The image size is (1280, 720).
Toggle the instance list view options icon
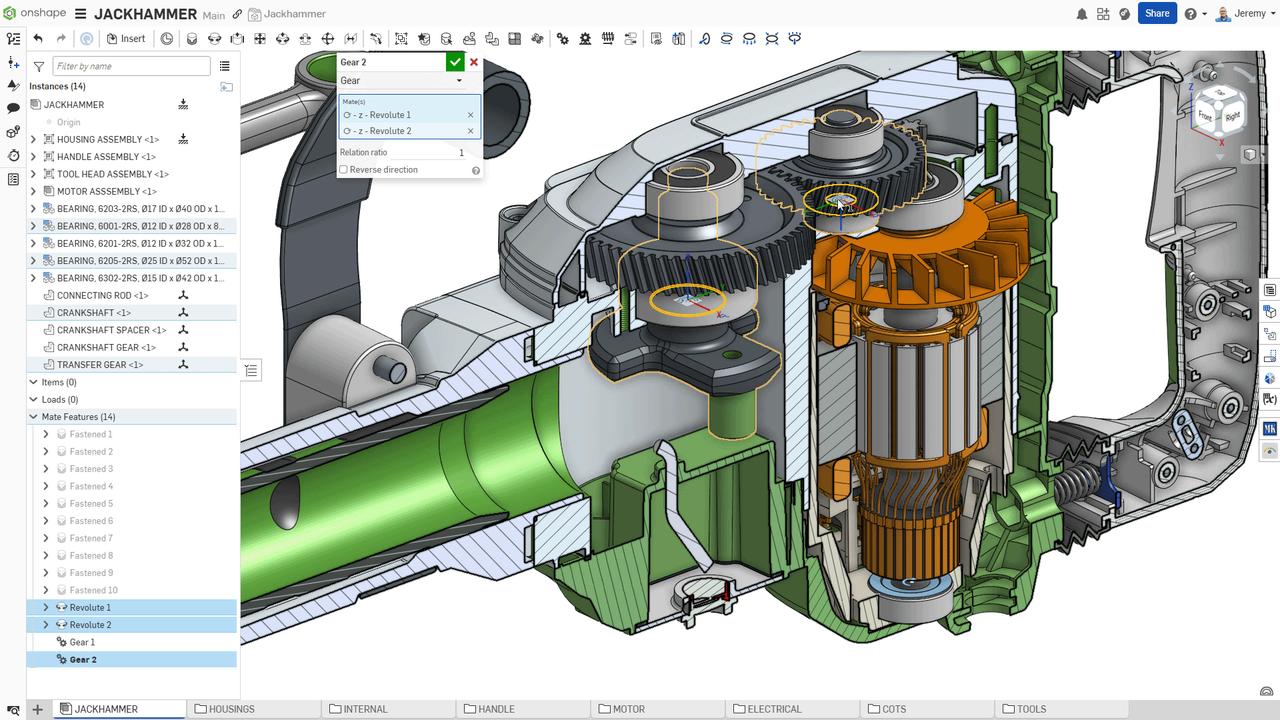pyautogui.click(x=225, y=64)
